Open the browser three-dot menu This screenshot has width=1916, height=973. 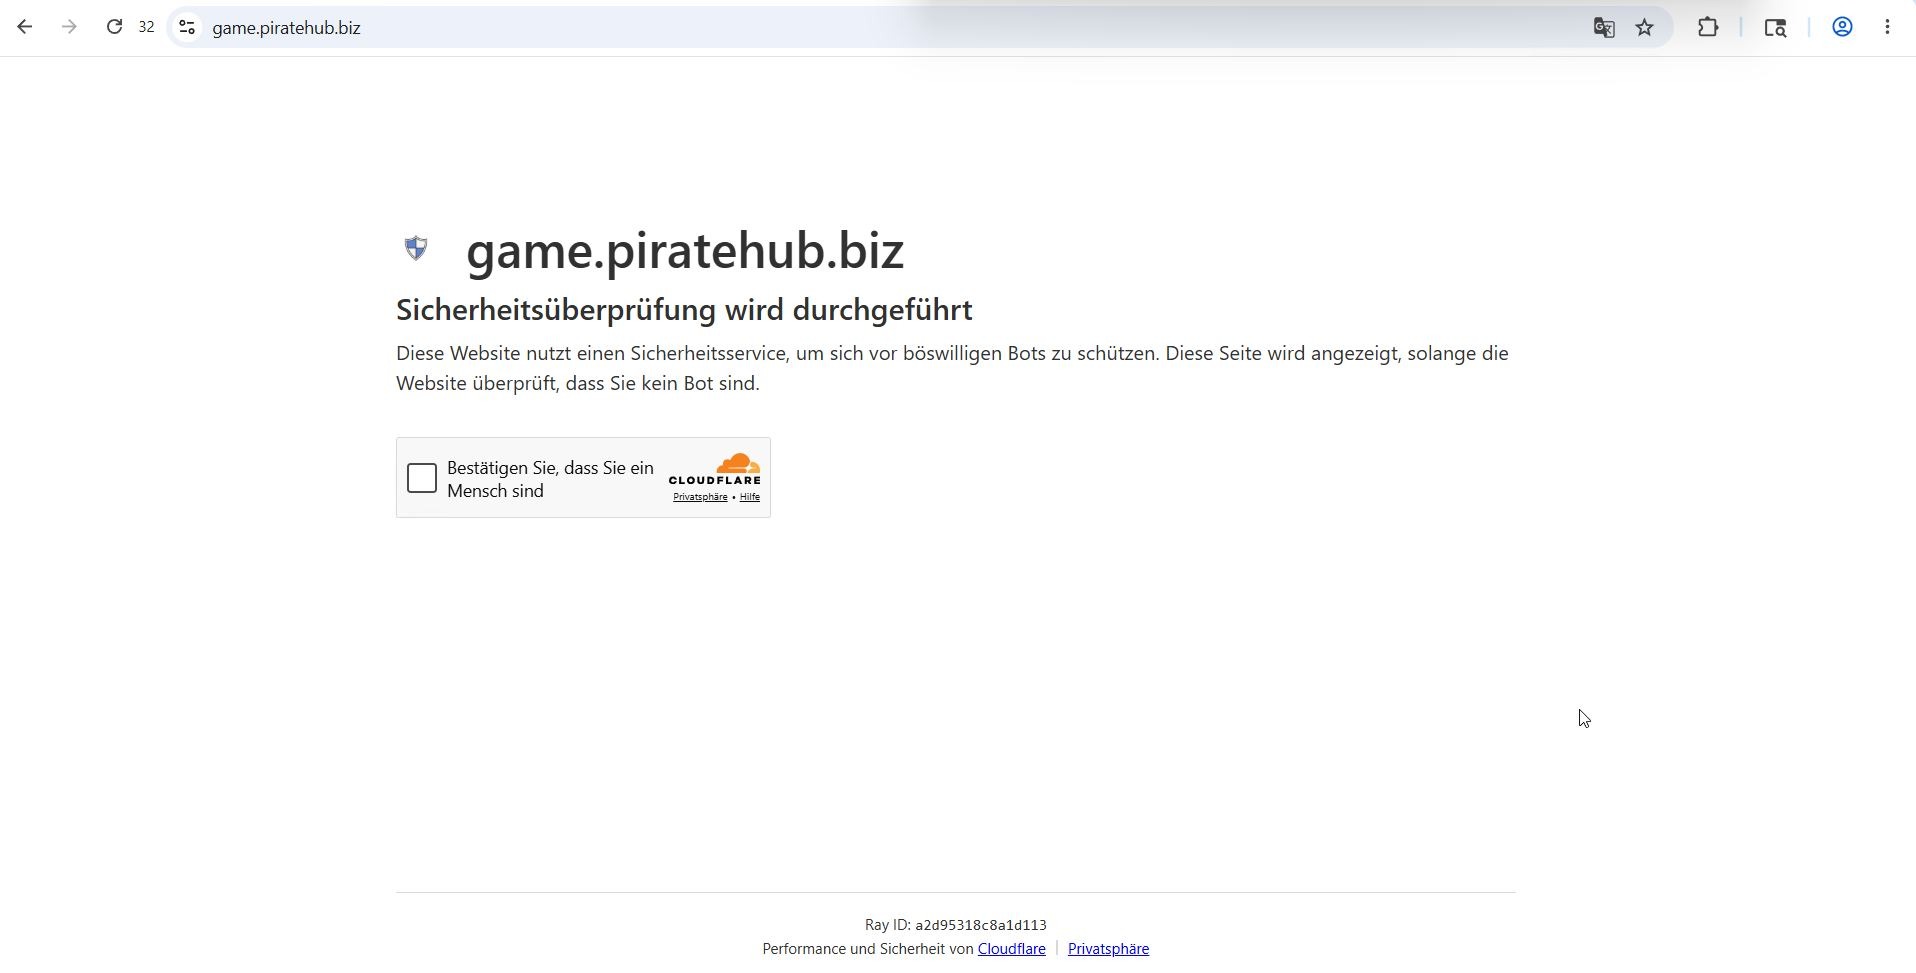(x=1887, y=28)
